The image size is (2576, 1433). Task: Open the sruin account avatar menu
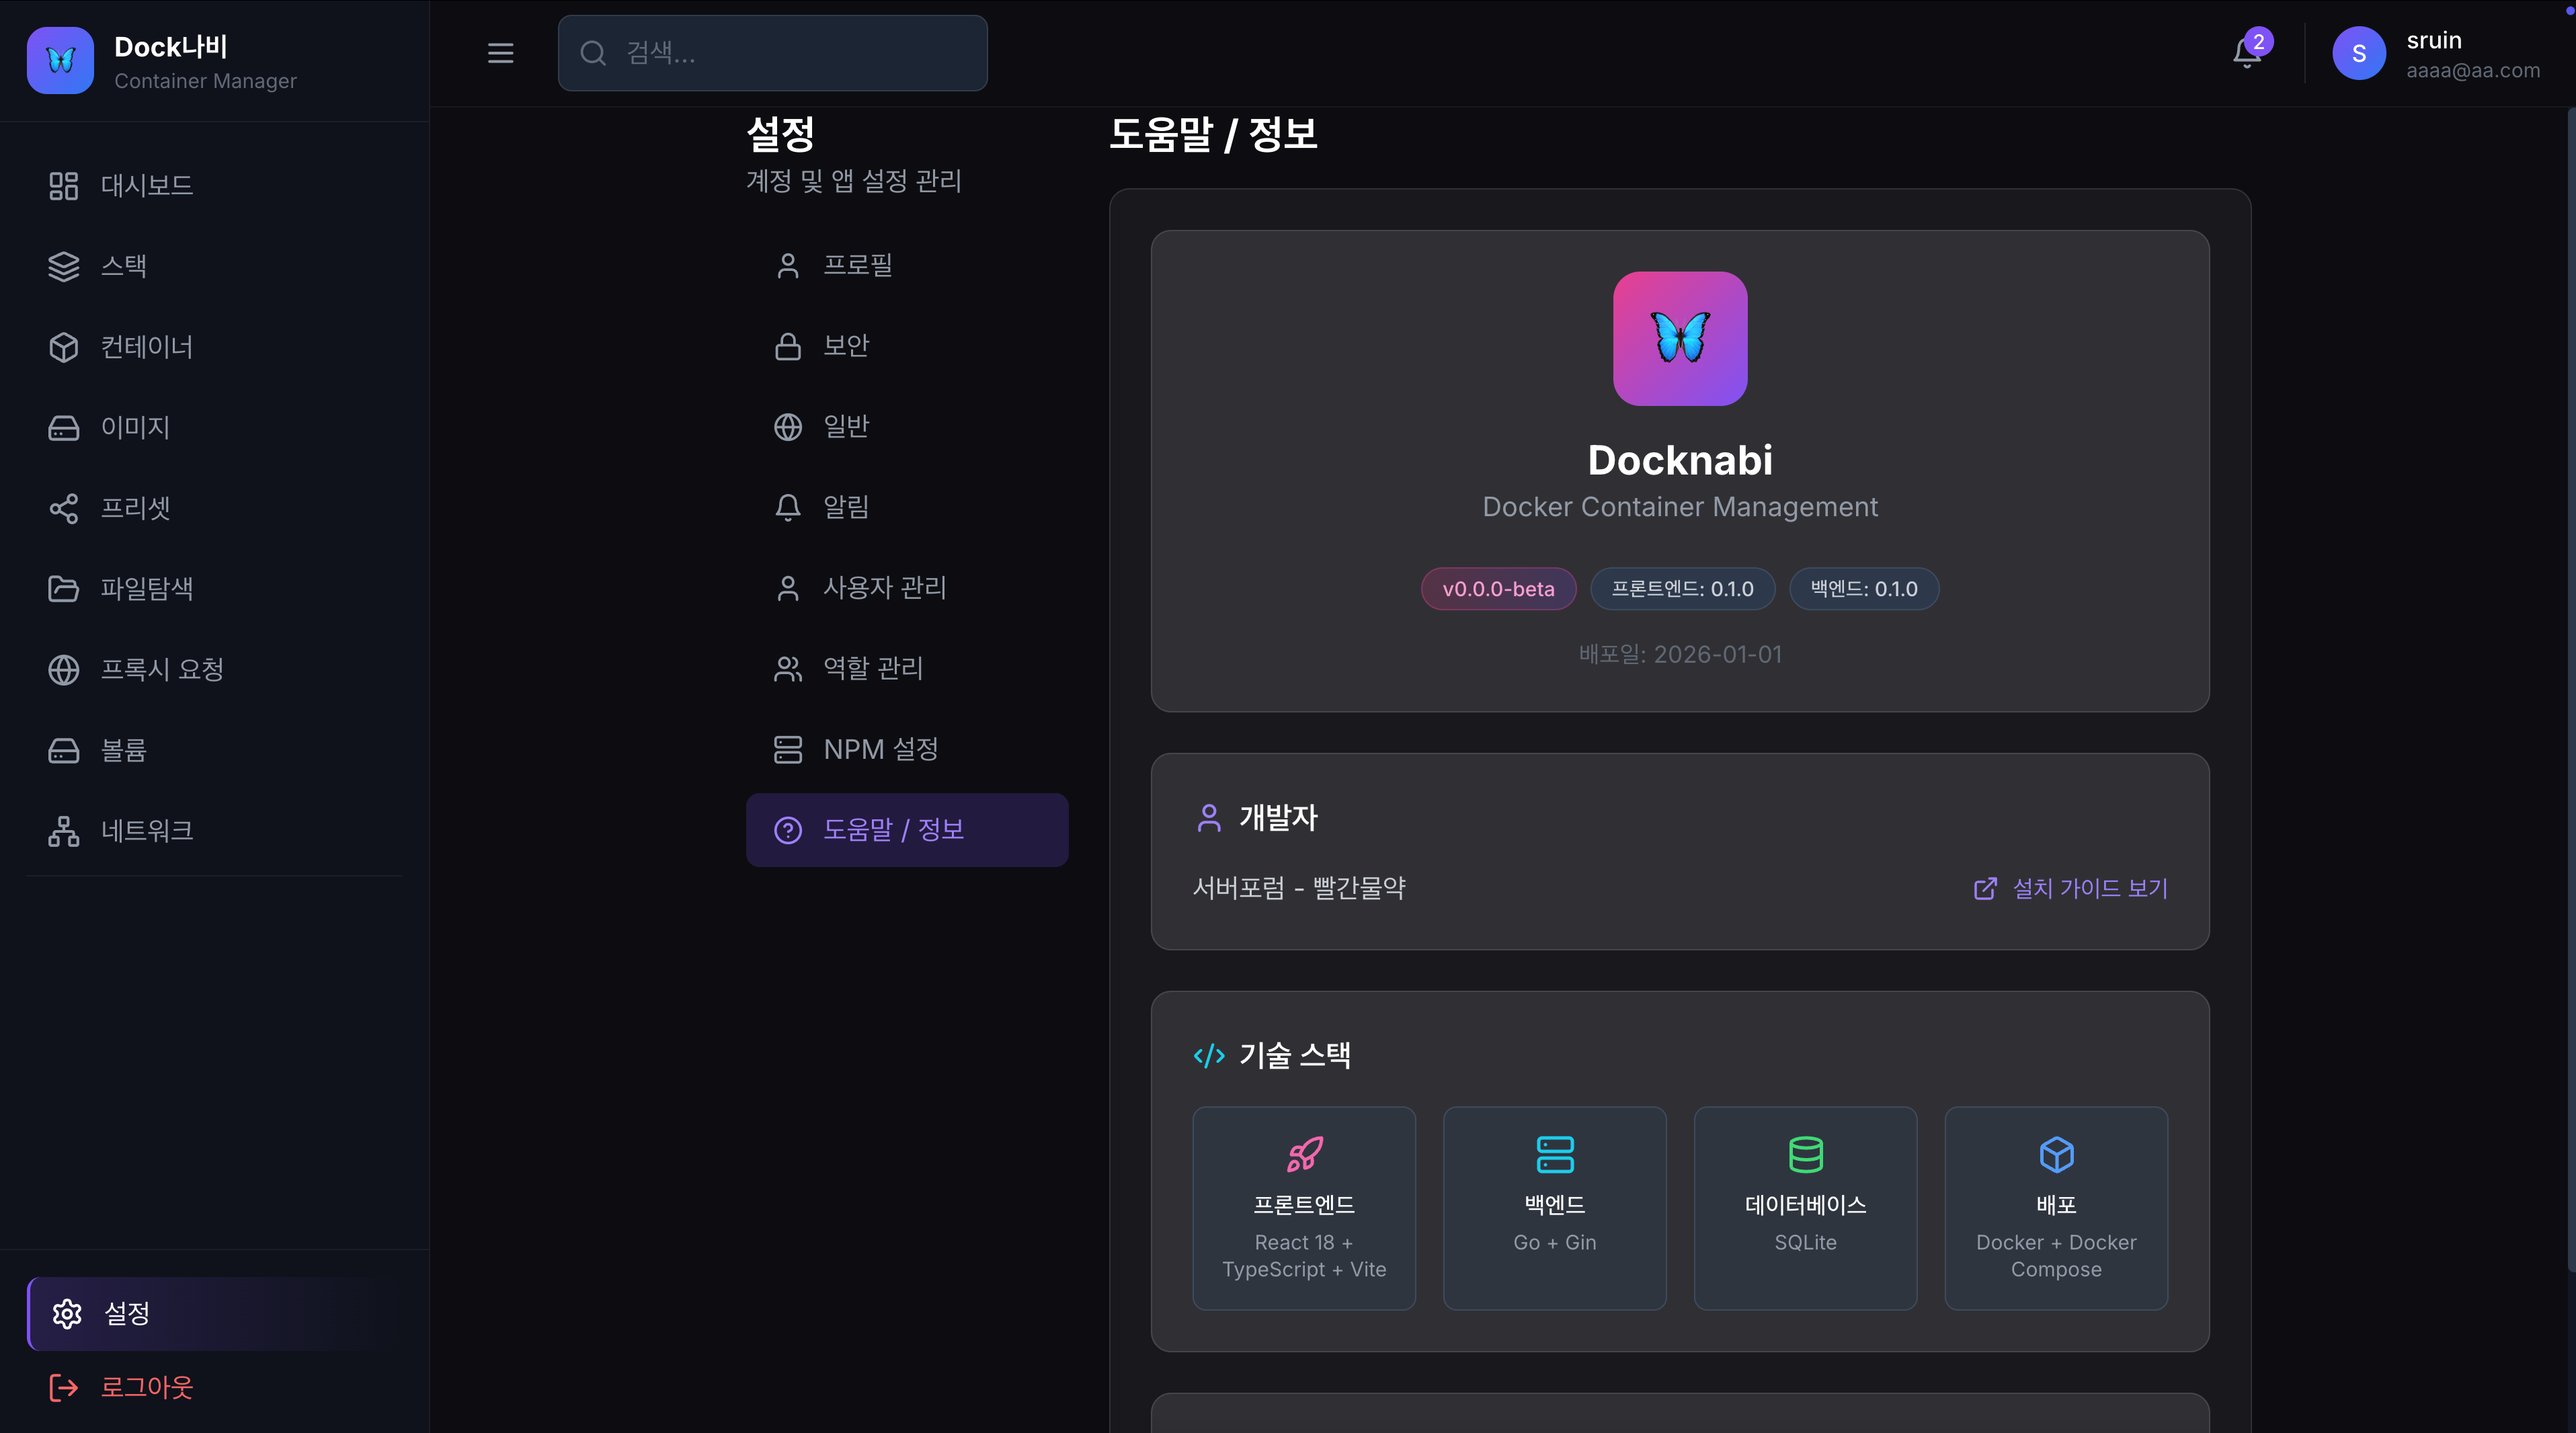tap(2358, 53)
